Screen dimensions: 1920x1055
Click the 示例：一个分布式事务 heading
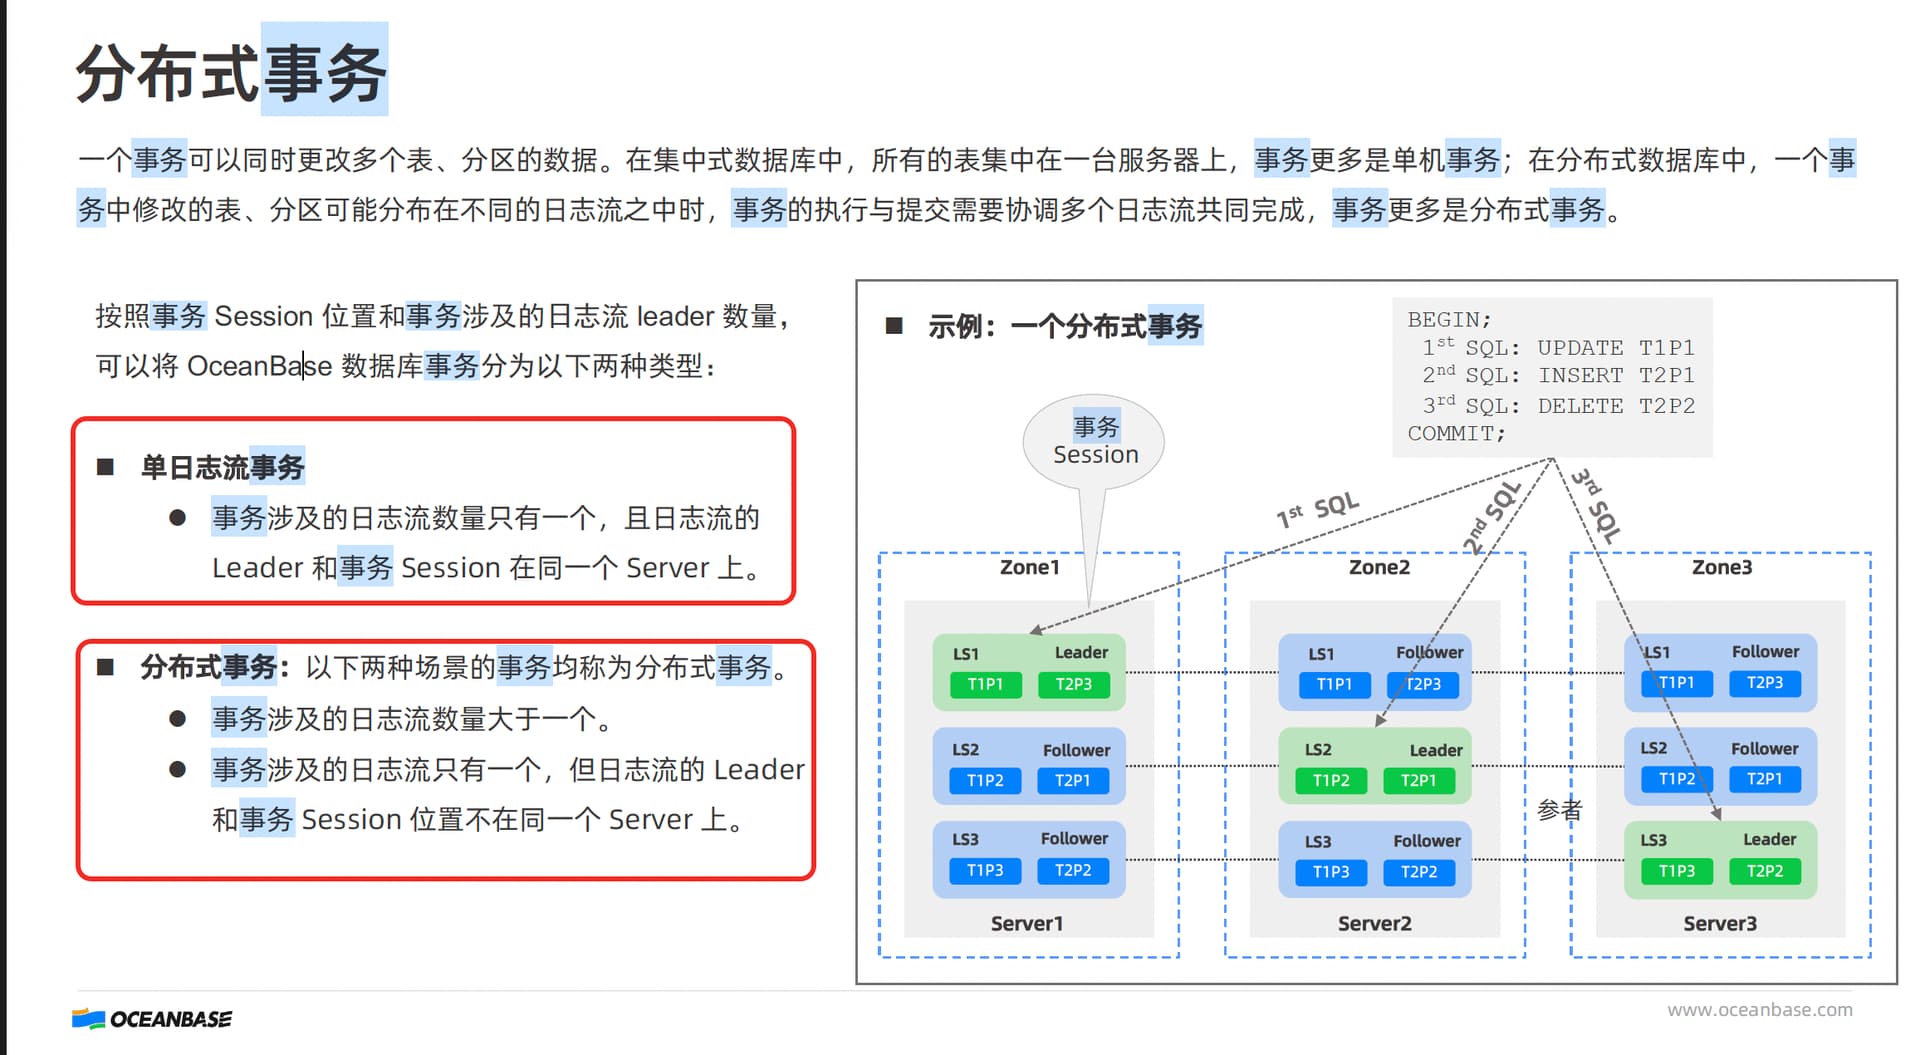1065,326
